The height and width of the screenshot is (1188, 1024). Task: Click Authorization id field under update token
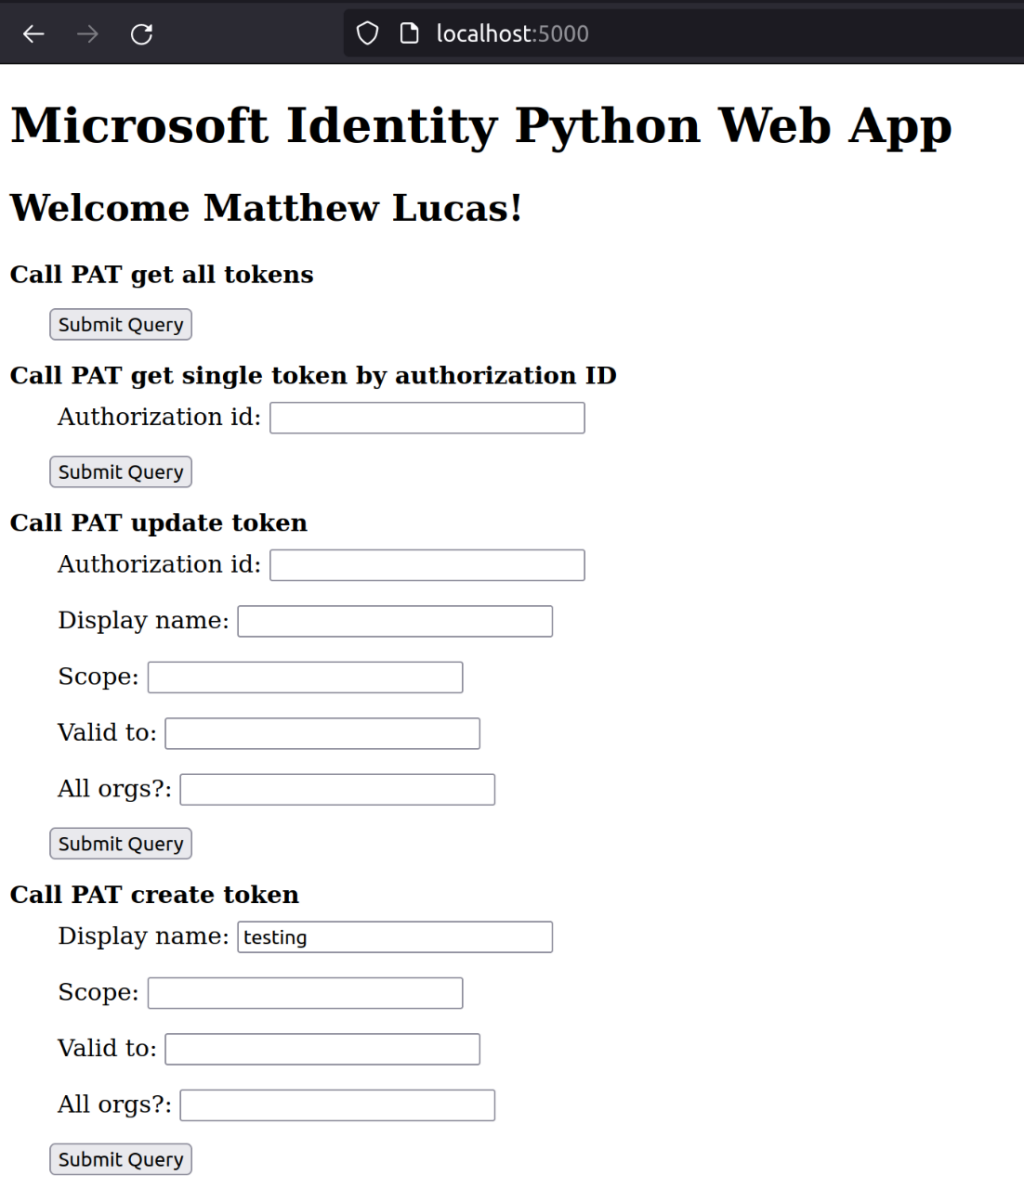pyautogui.click(x=427, y=565)
